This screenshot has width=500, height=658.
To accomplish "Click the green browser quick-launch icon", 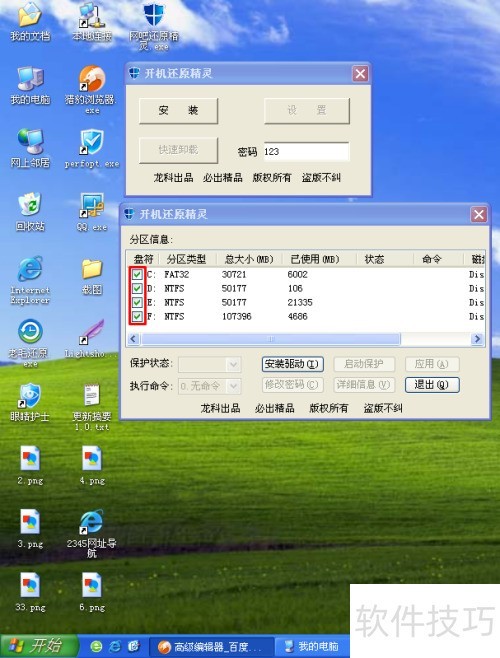I will (x=96, y=646).
